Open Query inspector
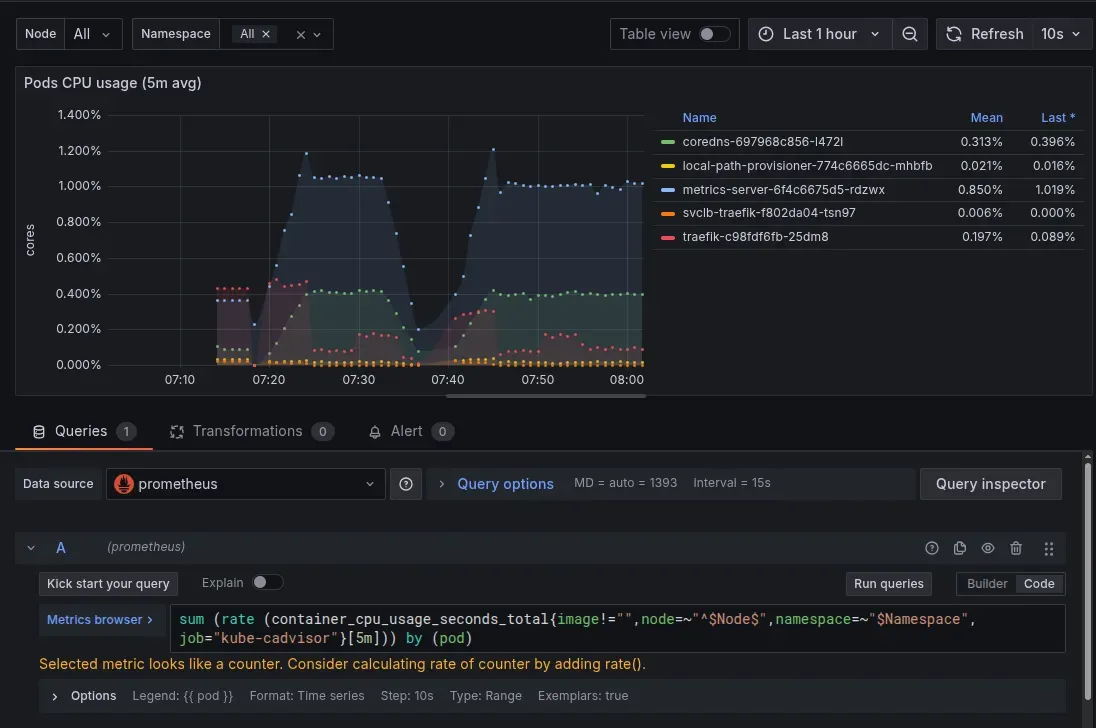1096x728 pixels. [x=990, y=484]
